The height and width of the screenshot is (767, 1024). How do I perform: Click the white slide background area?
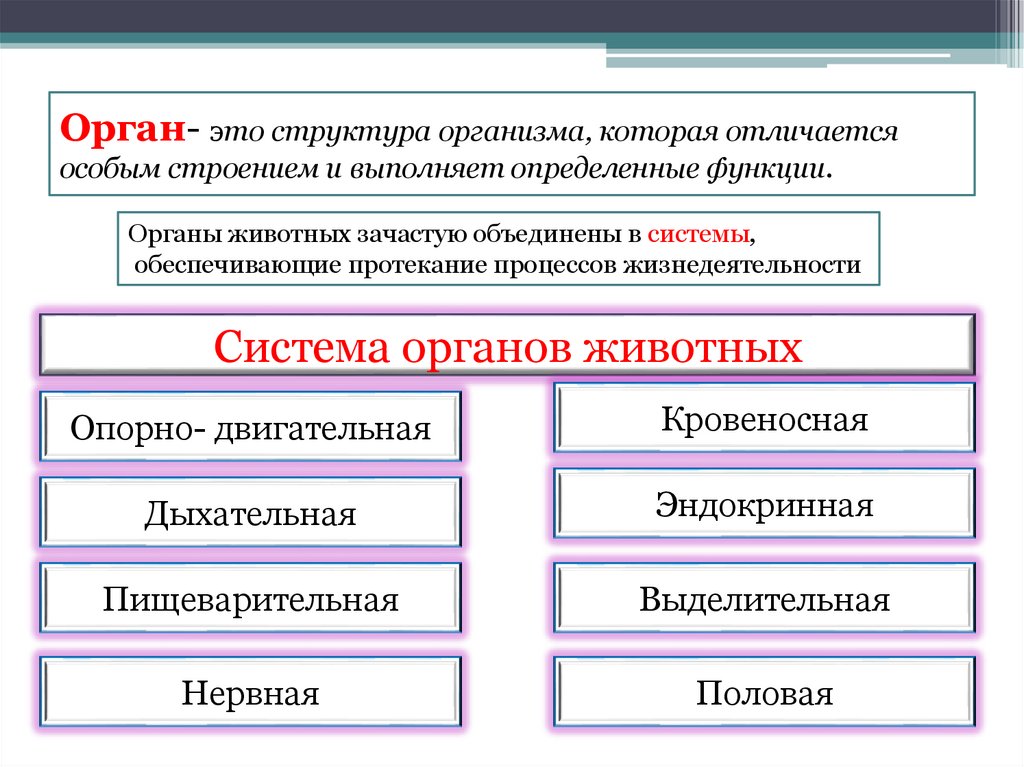pyautogui.click(x=512, y=745)
